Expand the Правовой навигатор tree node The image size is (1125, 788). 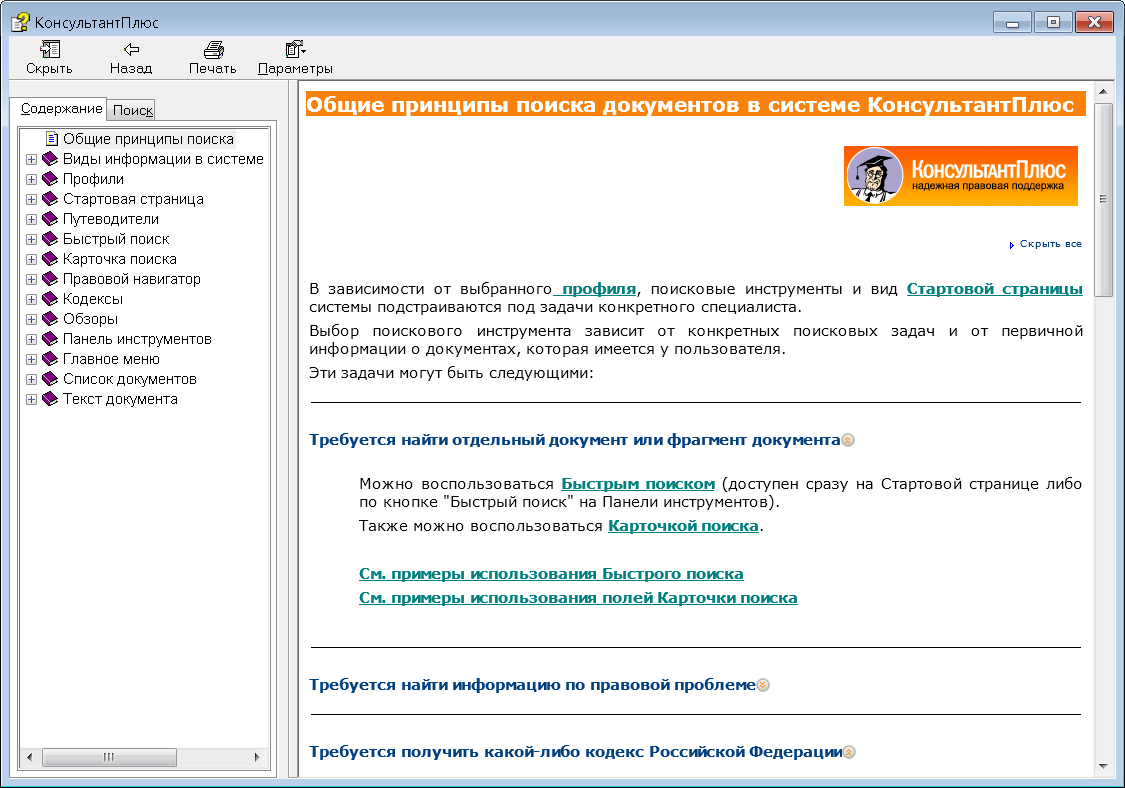point(32,280)
